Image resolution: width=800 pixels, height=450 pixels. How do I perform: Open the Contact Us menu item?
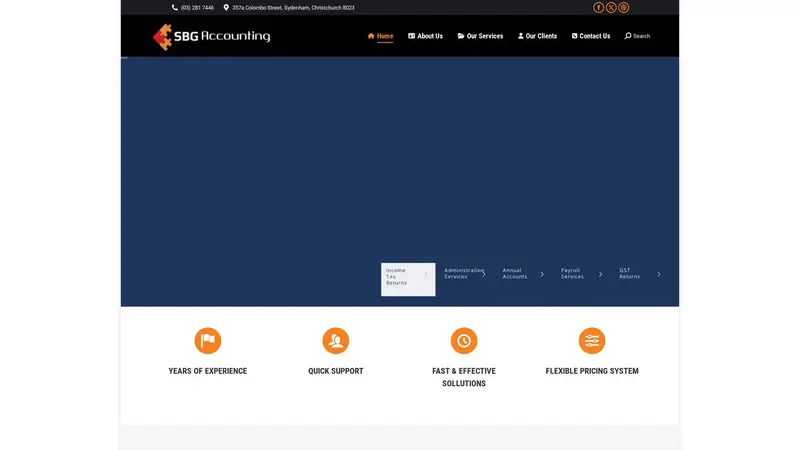[591, 36]
